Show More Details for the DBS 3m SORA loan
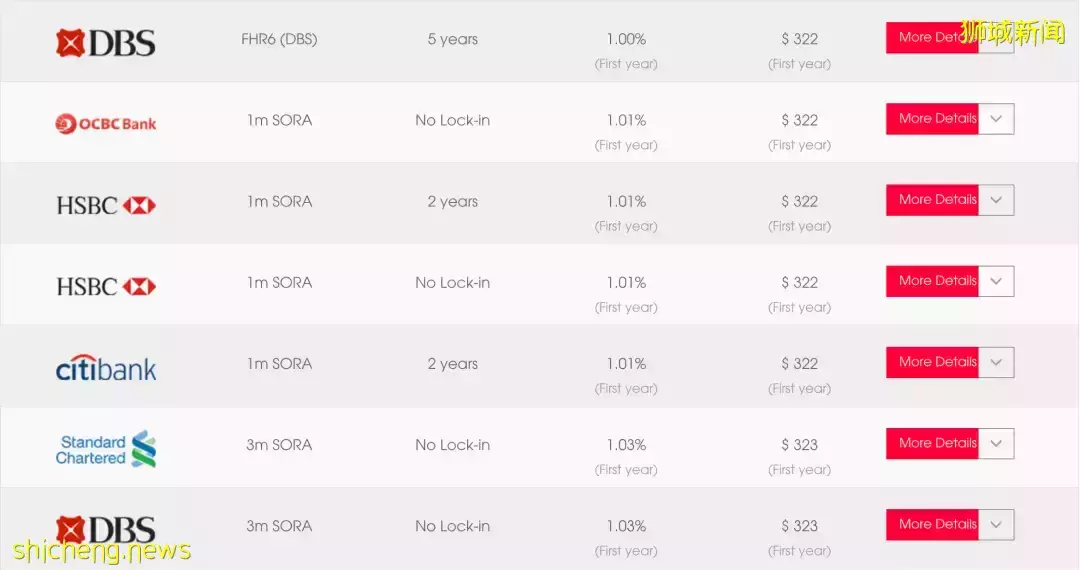Viewport: 1080px width, 570px height. [932, 524]
